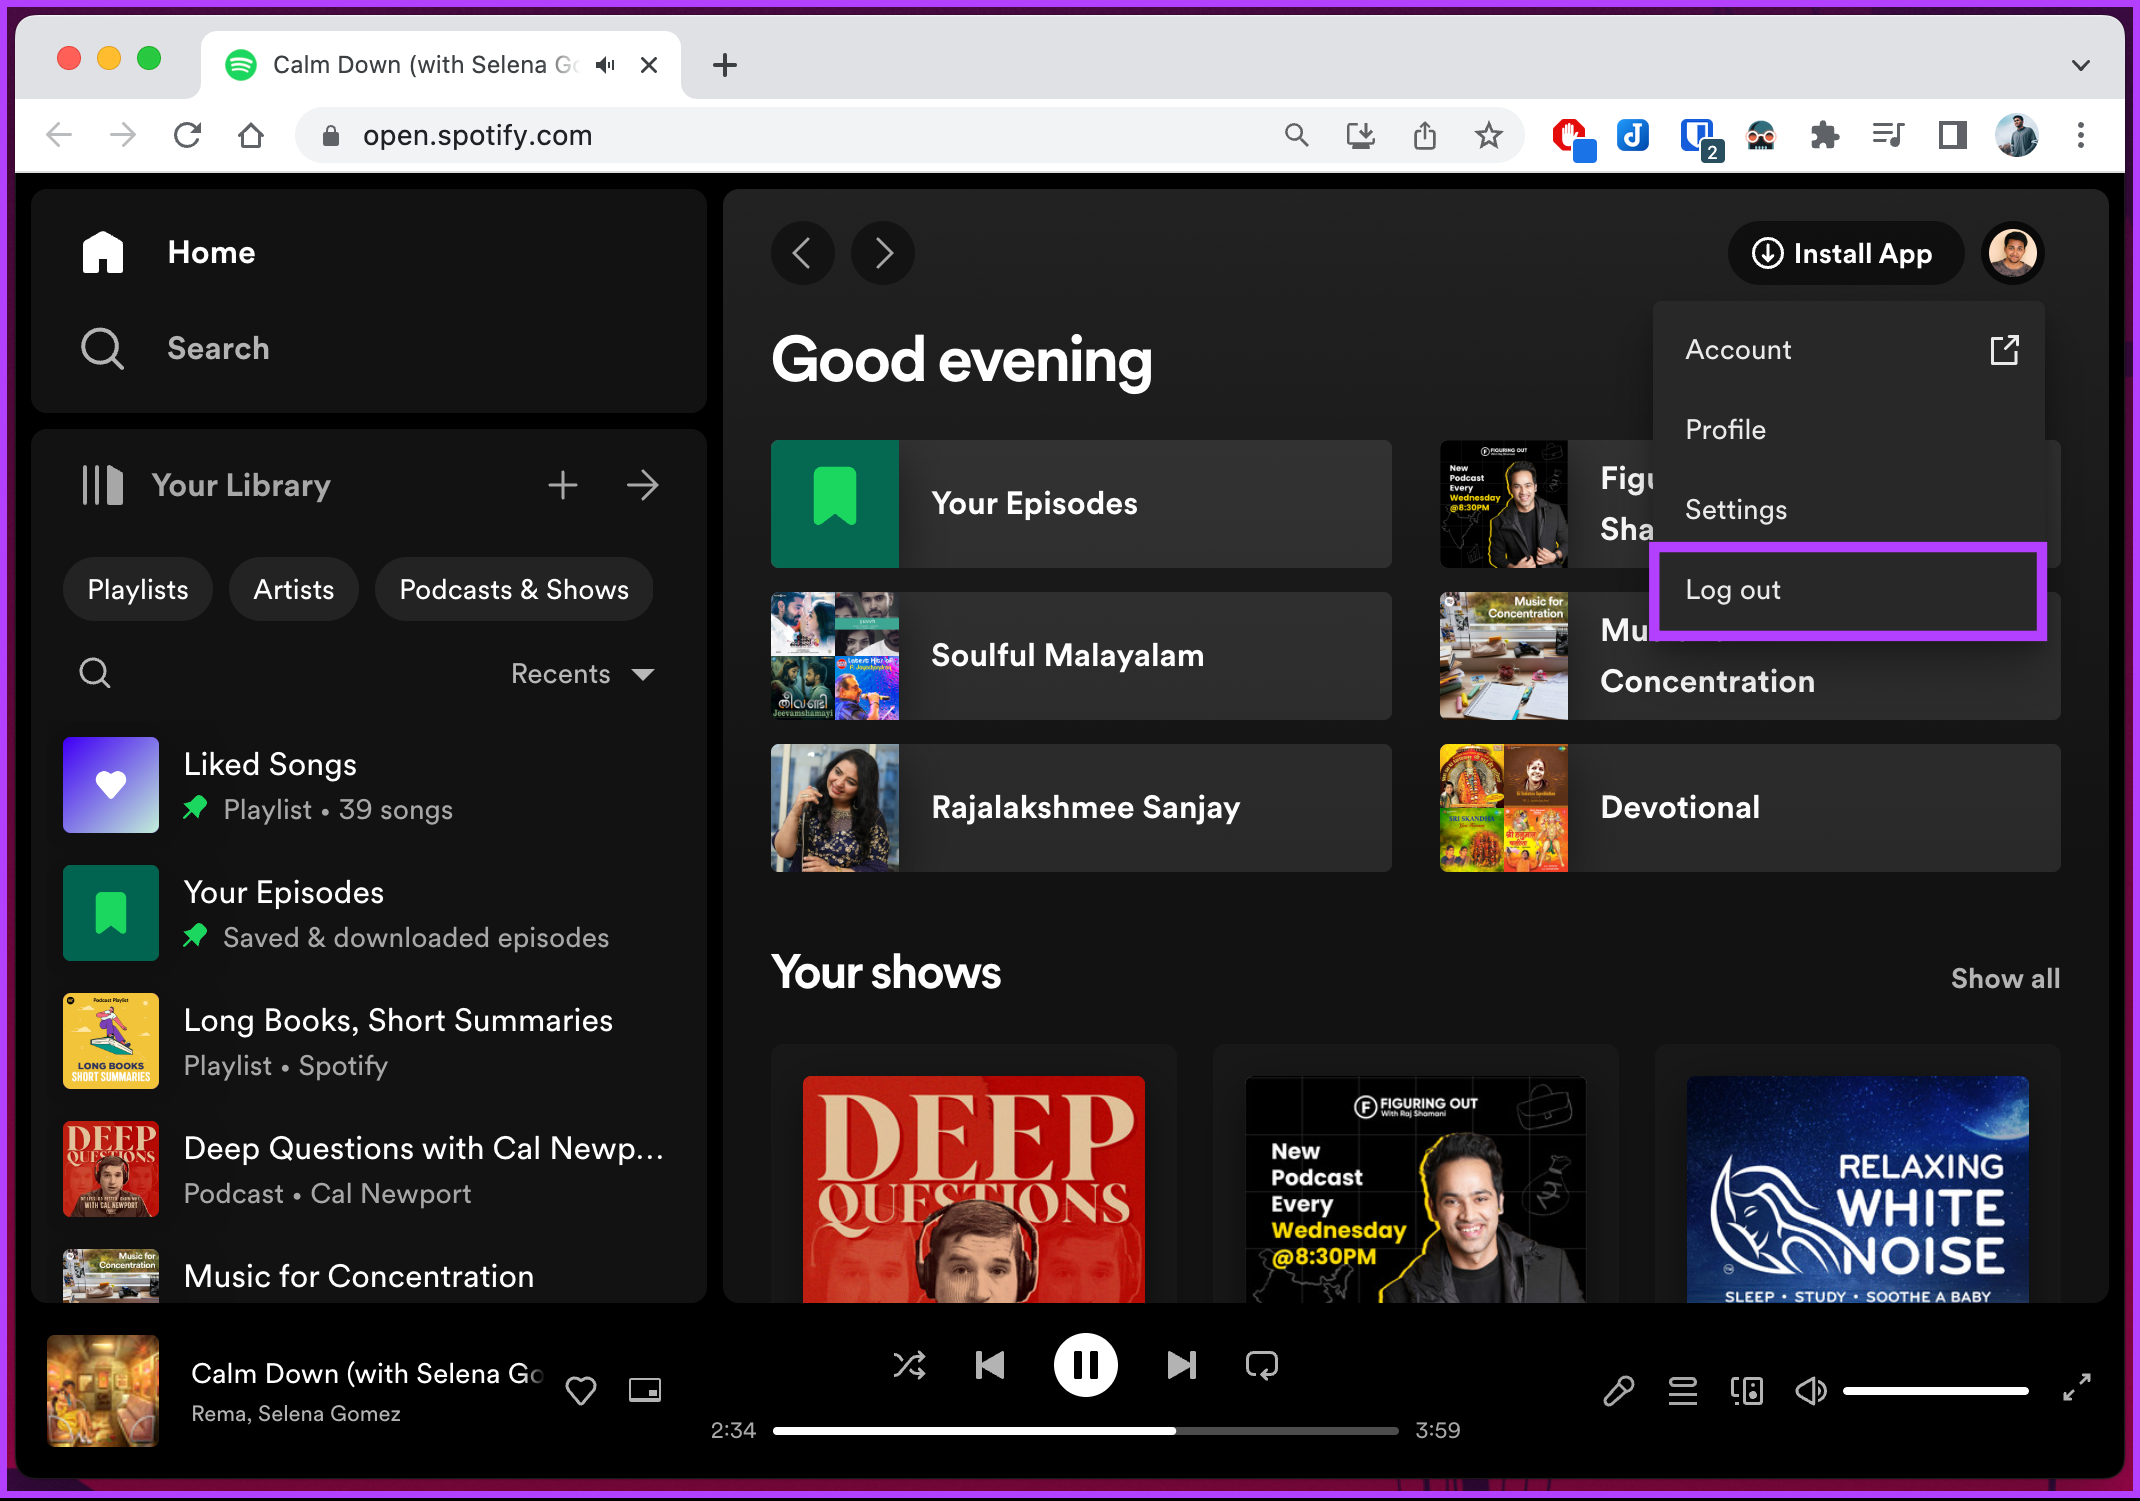Toggle the user profile avatar menu
Viewport: 2140px width, 1501px height.
point(2014,254)
